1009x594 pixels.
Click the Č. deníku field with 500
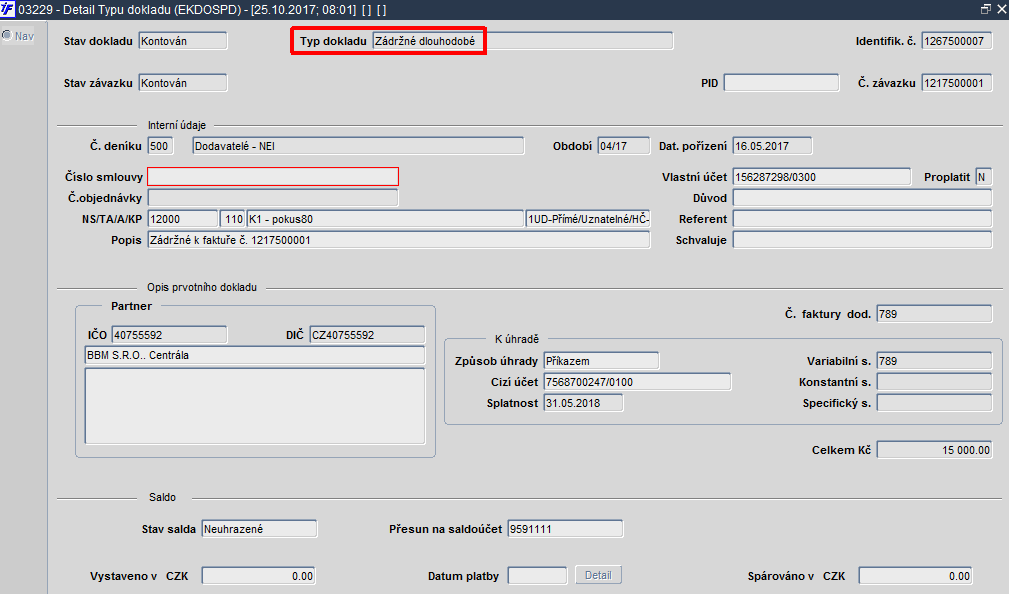point(160,146)
